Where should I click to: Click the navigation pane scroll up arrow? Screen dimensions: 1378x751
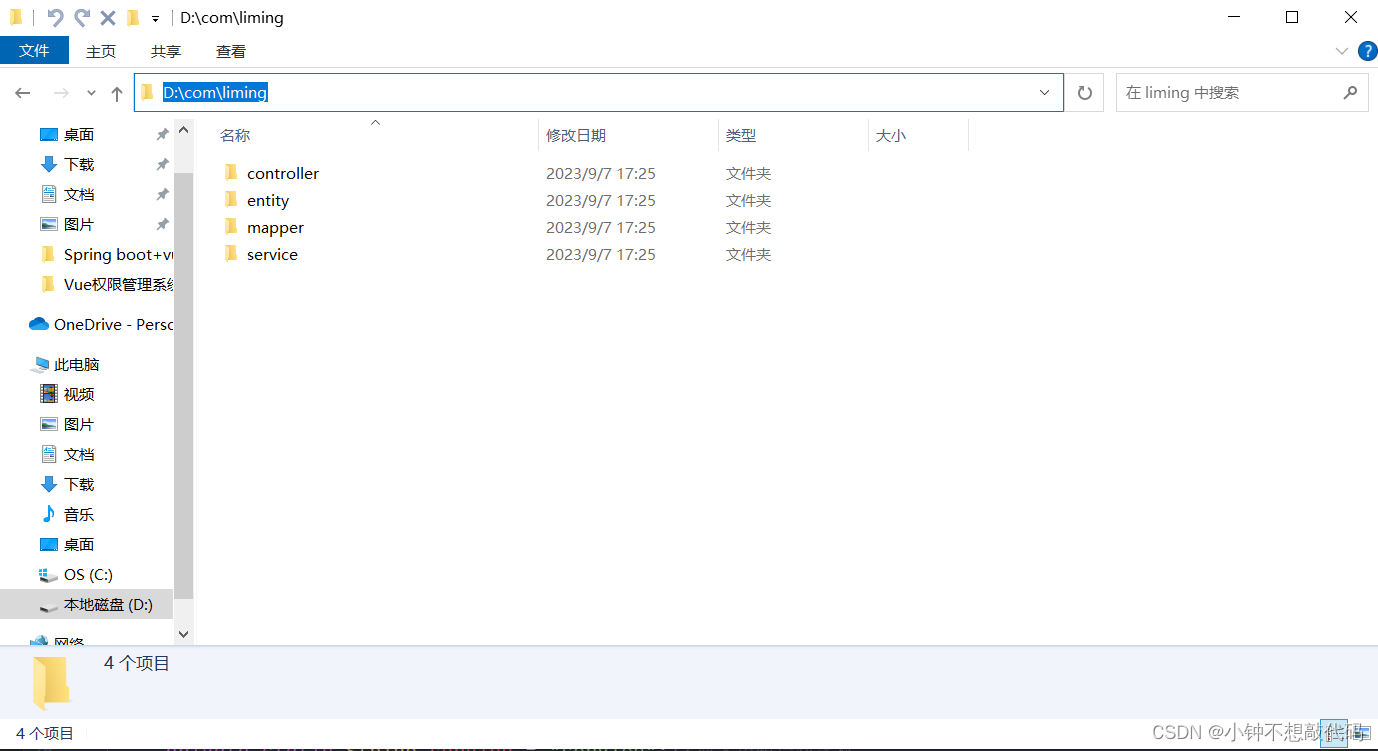[x=183, y=130]
